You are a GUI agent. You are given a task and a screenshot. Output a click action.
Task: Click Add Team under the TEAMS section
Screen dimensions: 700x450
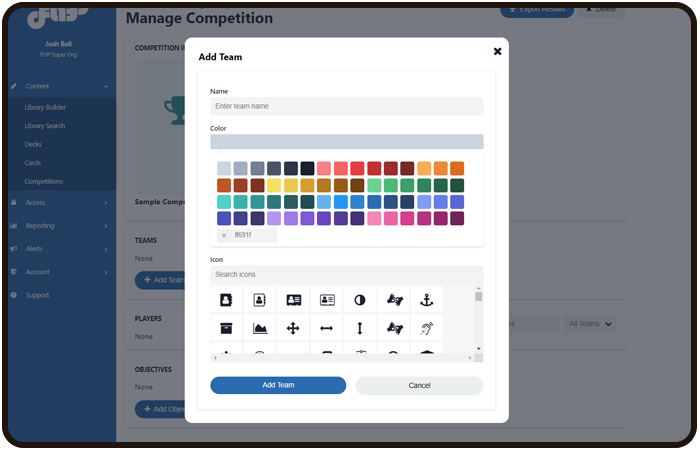[x=161, y=280]
